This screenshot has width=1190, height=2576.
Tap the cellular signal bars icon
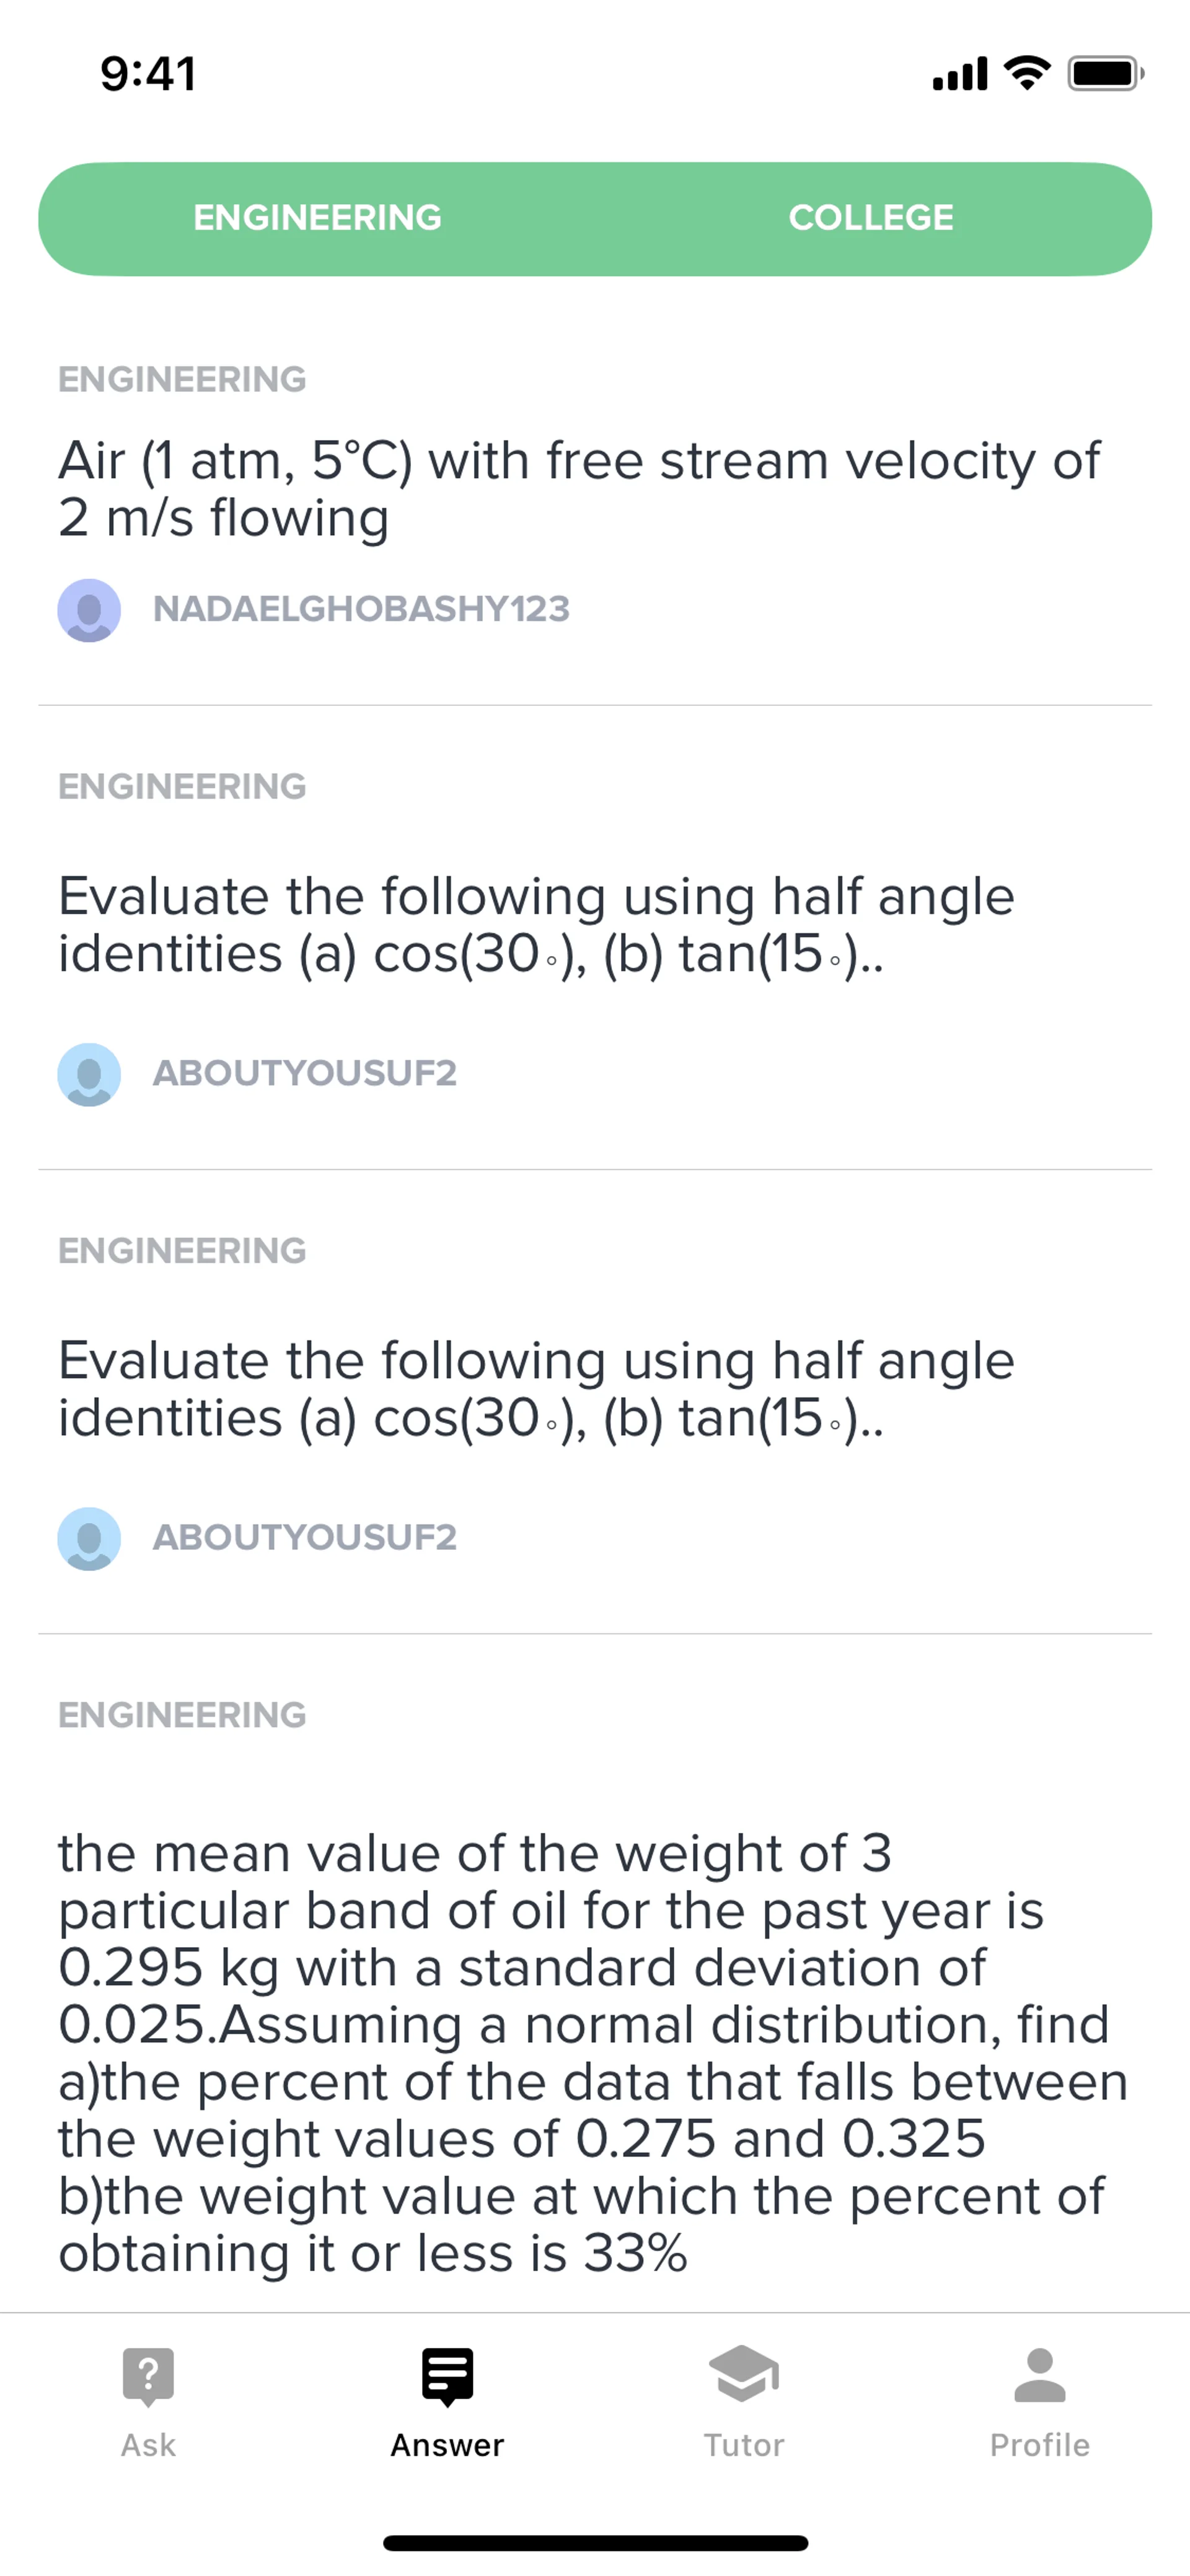[x=959, y=73]
